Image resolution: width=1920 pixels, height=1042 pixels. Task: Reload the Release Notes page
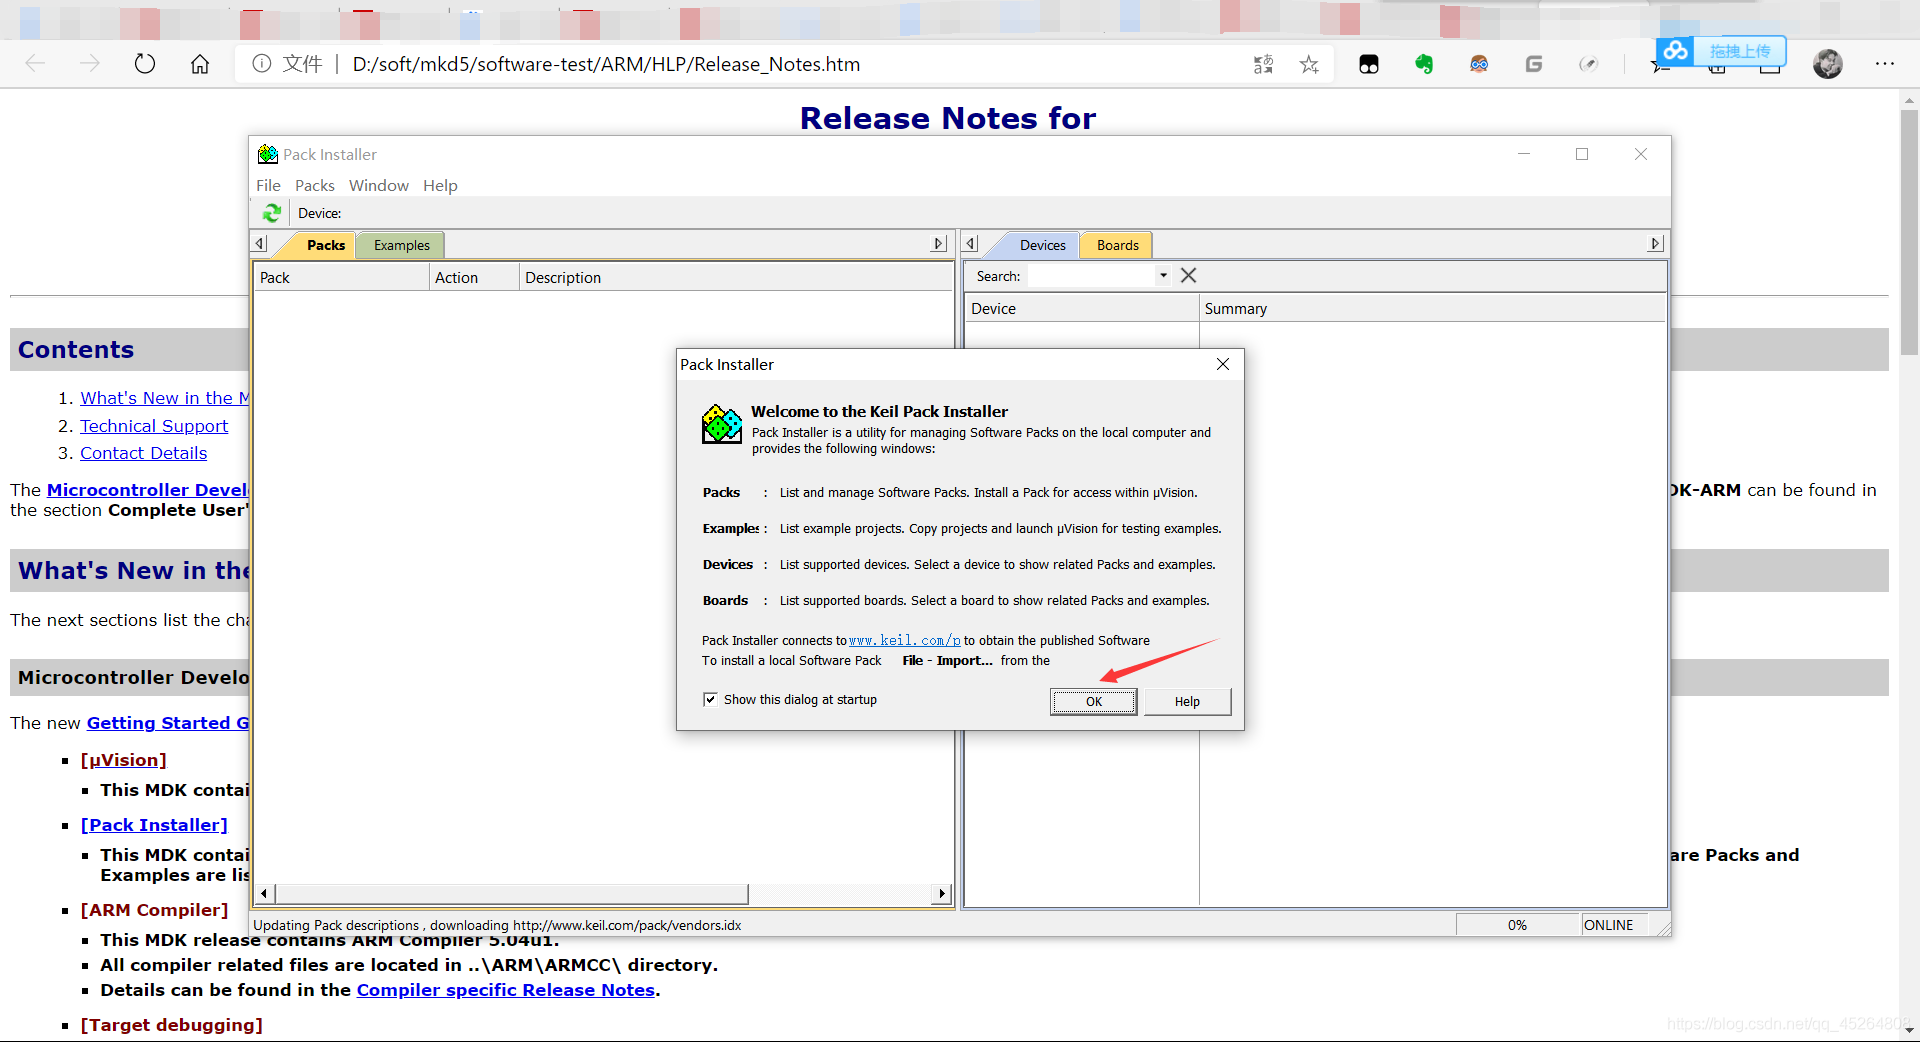point(145,64)
